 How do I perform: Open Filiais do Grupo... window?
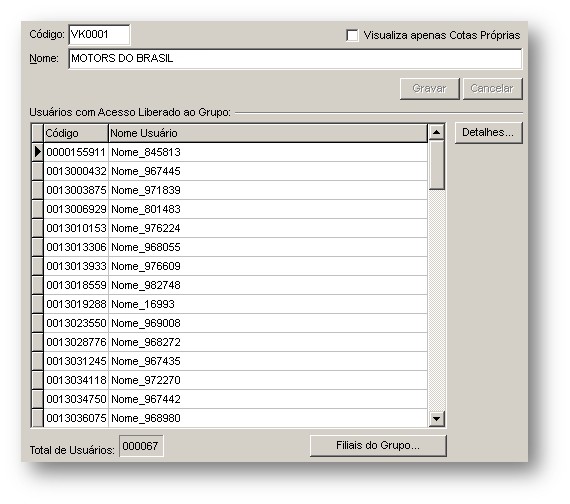click(x=378, y=445)
